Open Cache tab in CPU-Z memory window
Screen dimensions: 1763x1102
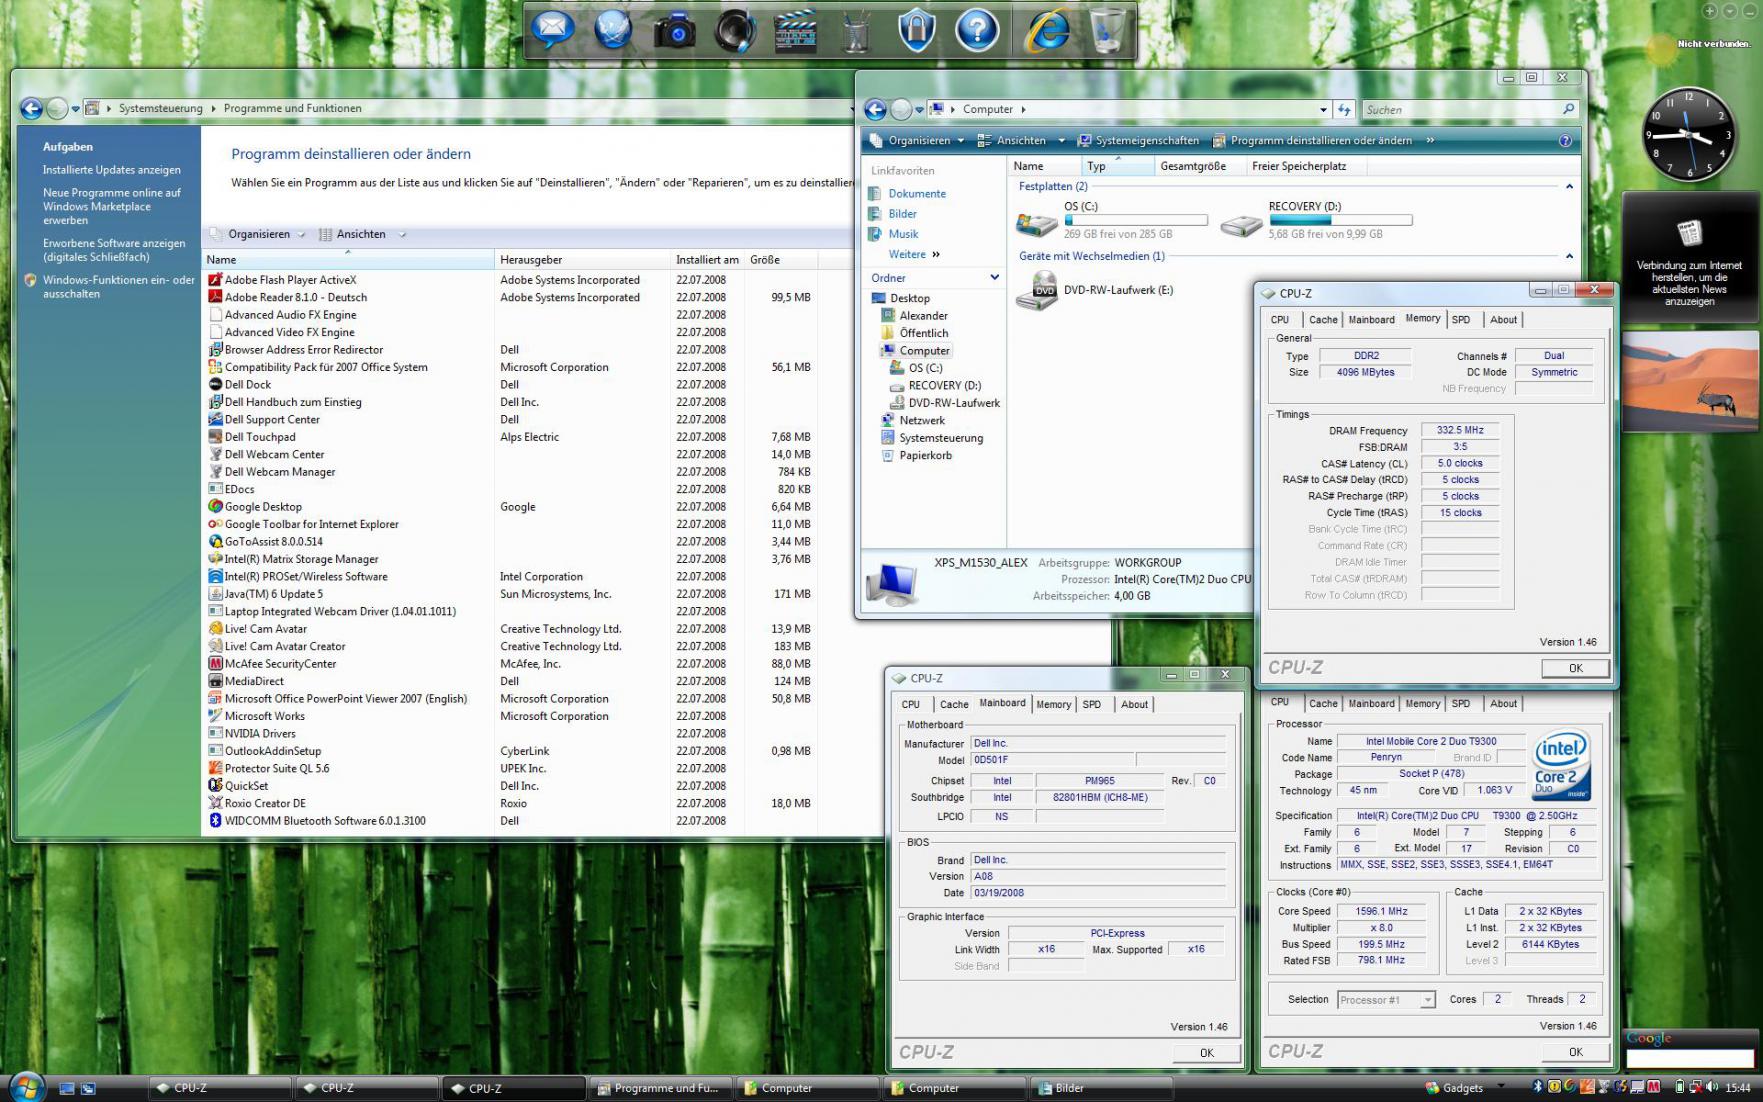[x=1323, y=320]
